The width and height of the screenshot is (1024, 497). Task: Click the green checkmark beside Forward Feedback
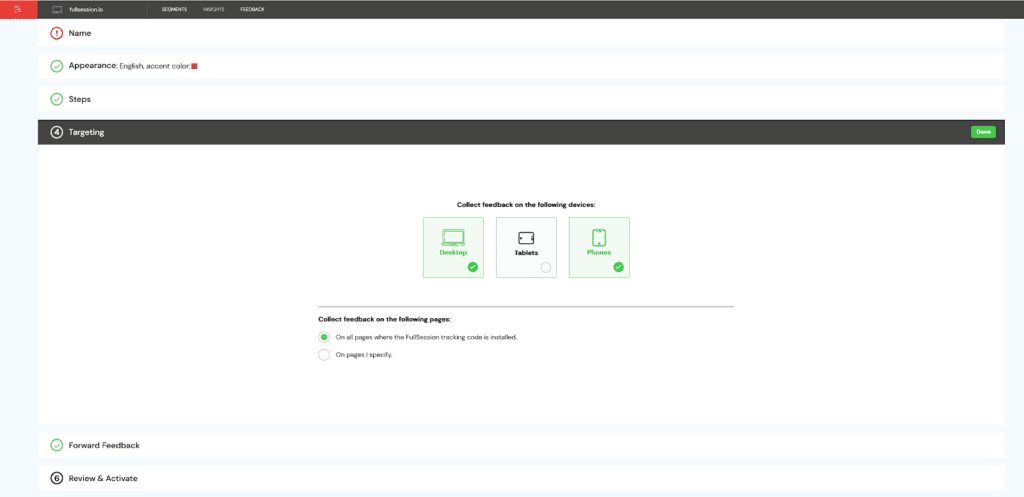tap(57, 445)
